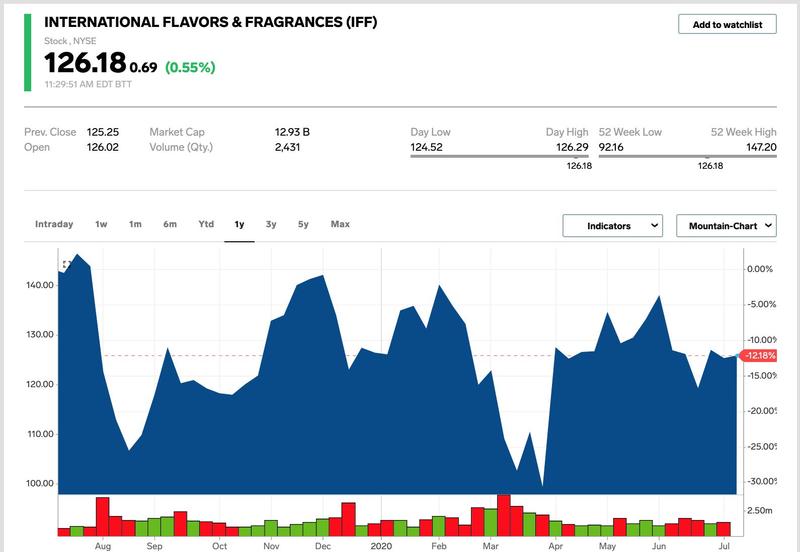Click the 0.00% percentage axis label
This screenshot has height=552, width=800.
click(x=760, y=269)
